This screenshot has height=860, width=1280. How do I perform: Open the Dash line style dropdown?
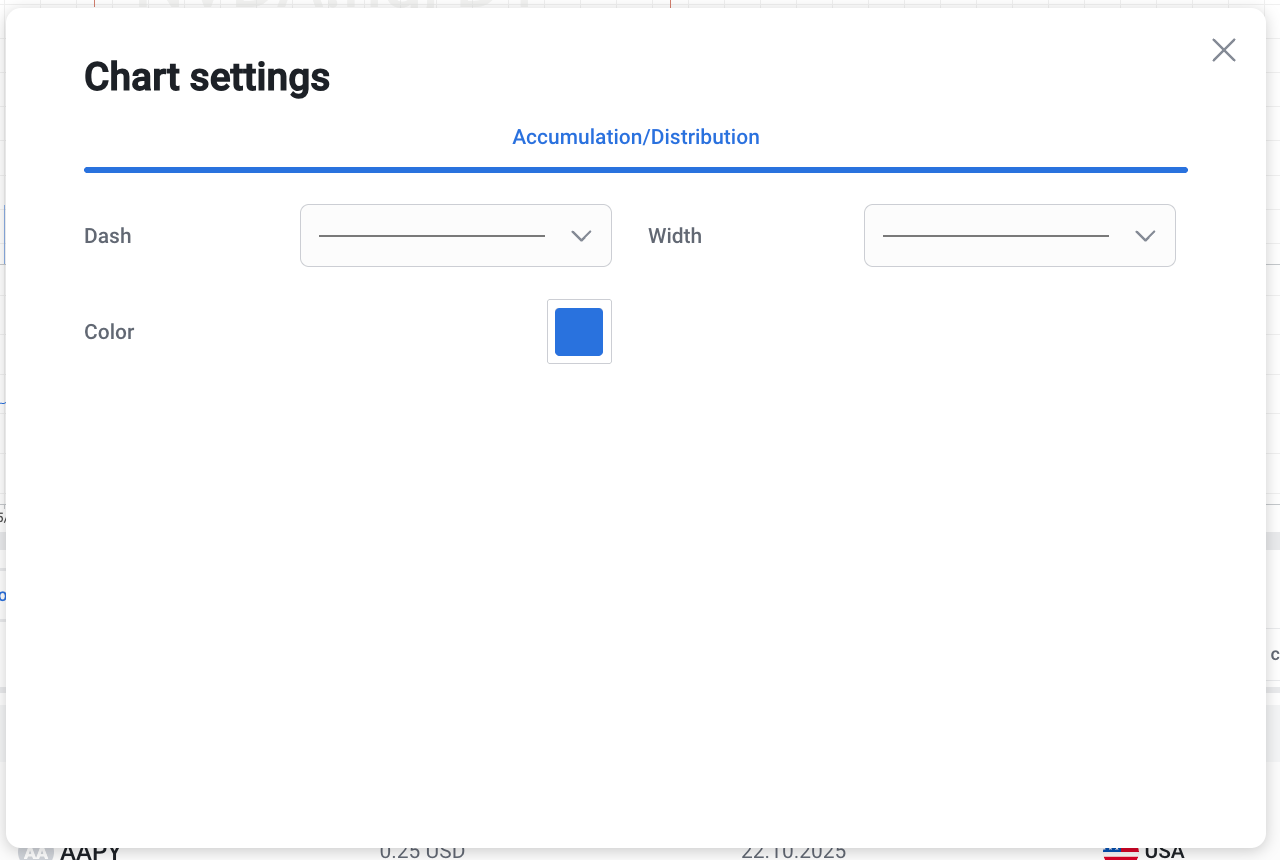tap(455, 236)
